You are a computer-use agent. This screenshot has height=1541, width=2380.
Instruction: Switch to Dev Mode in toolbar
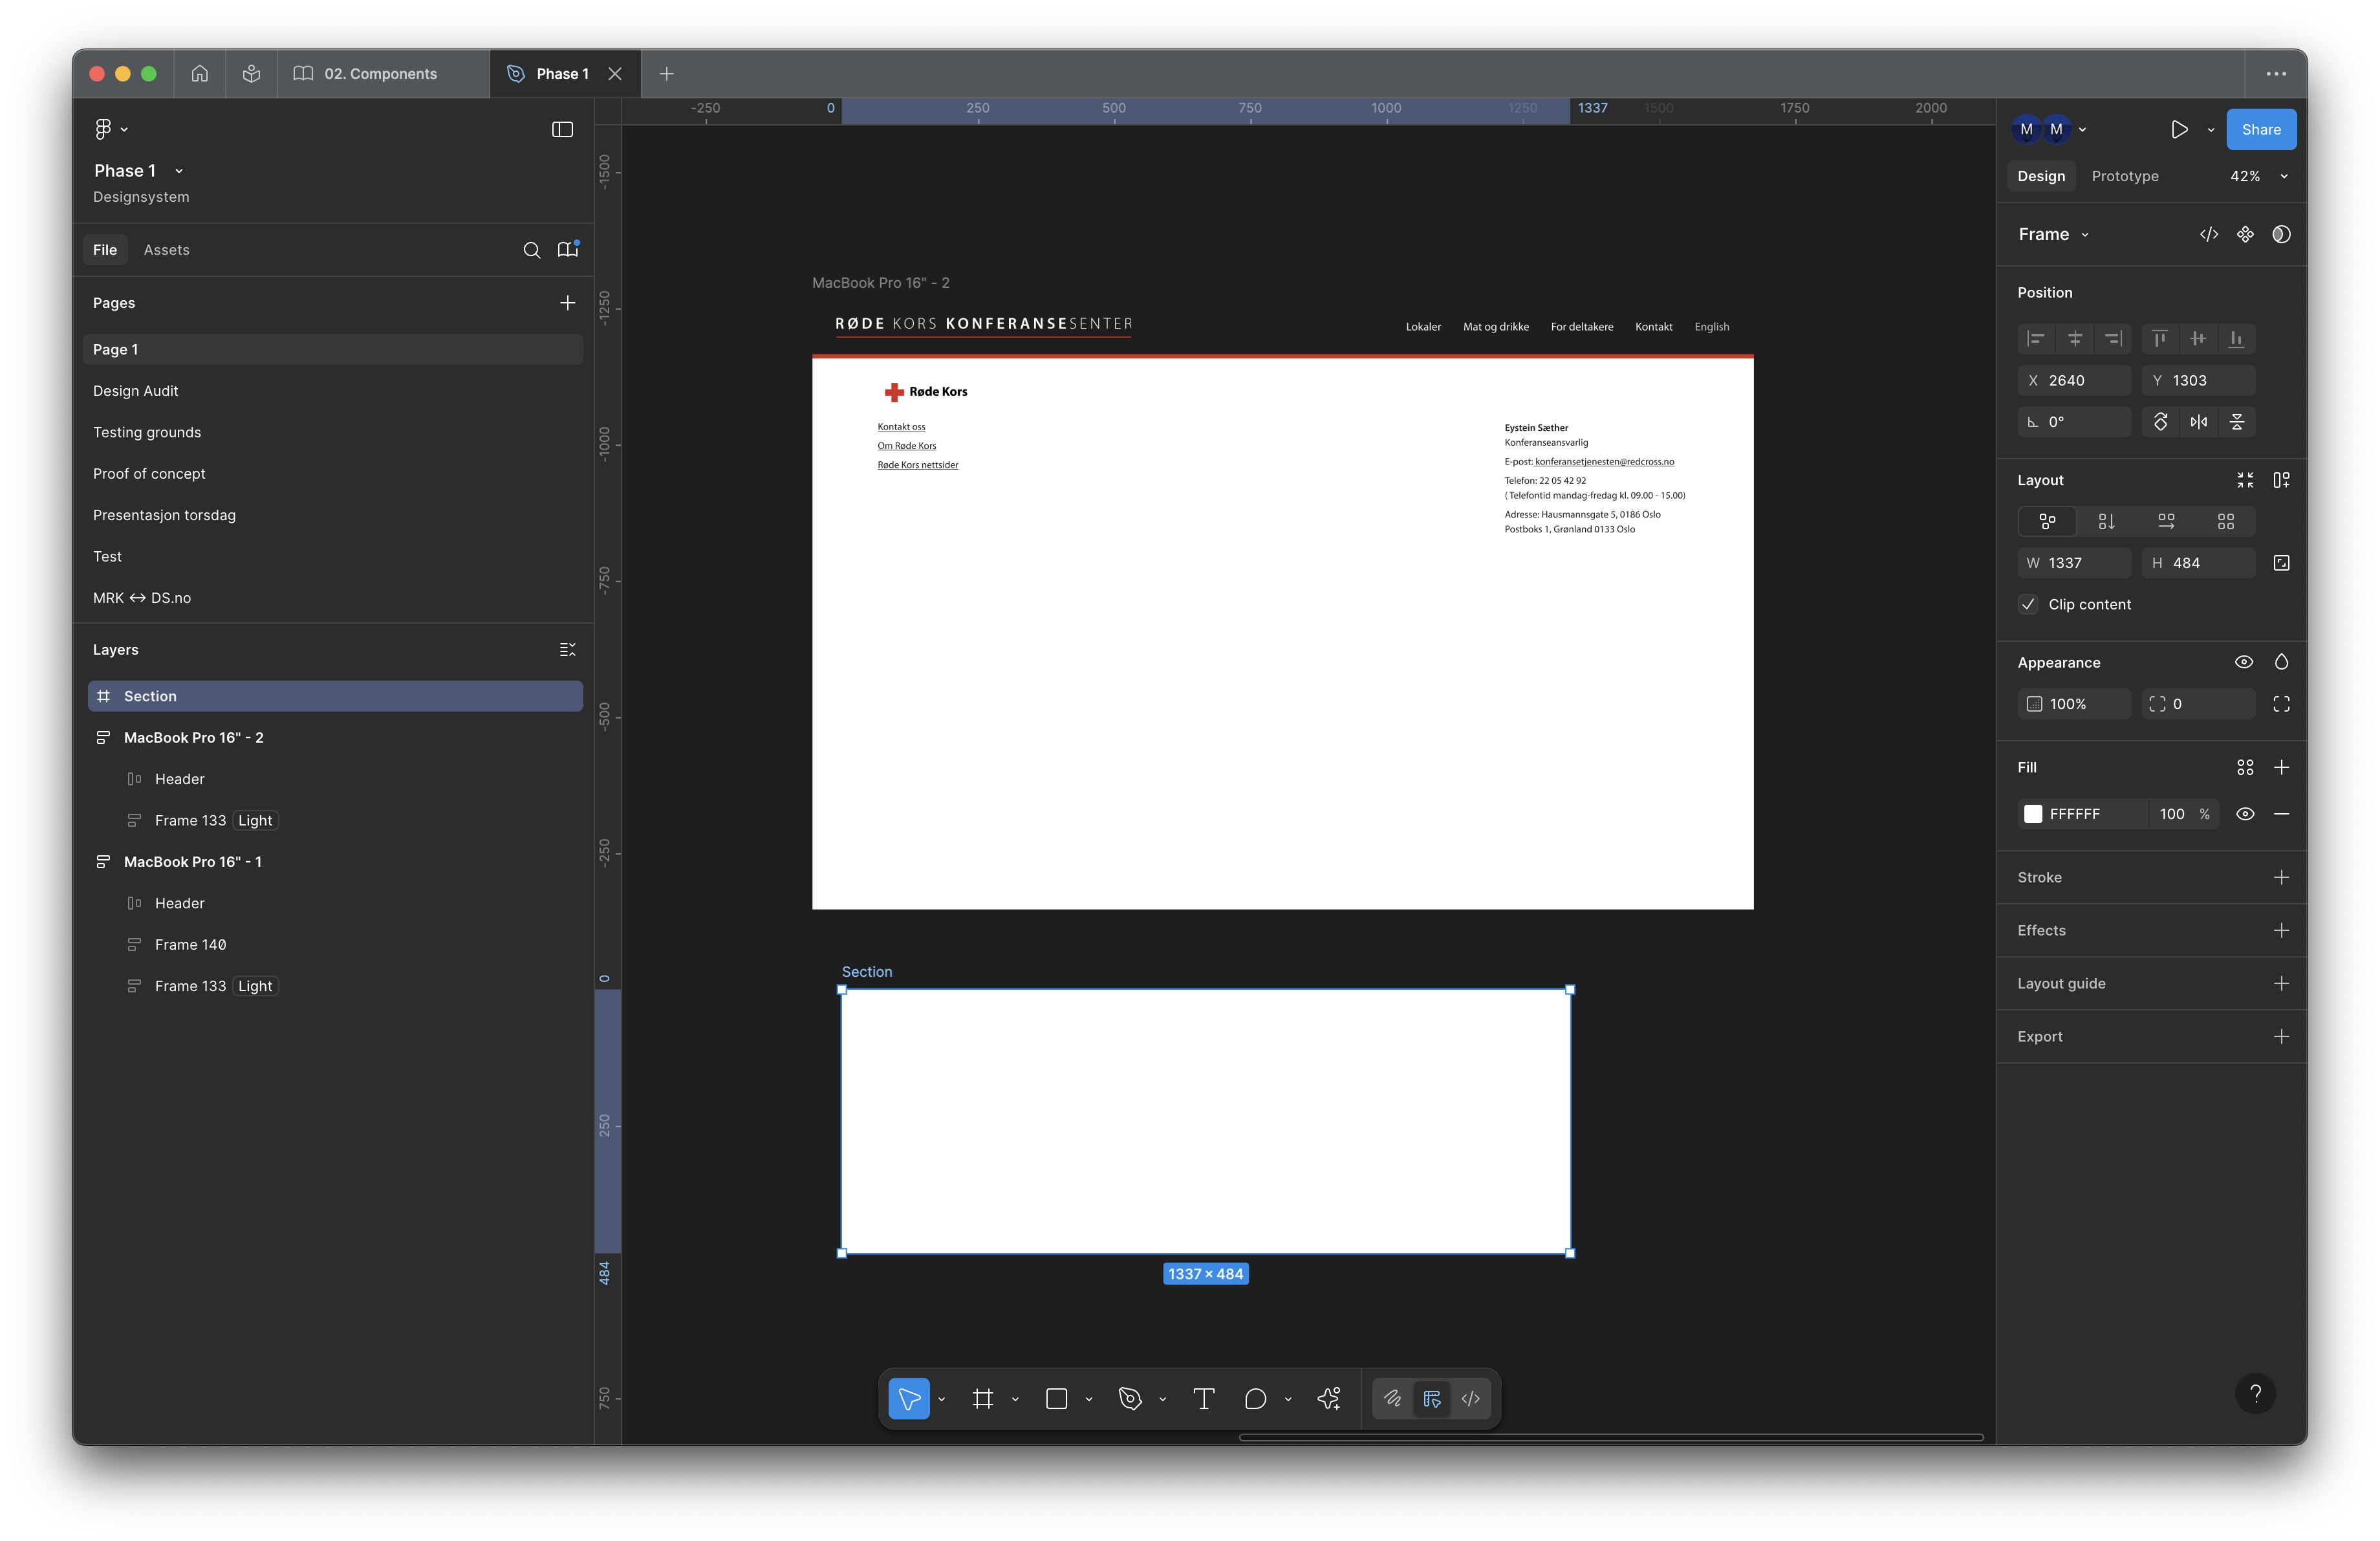tap(1470, 1398)
